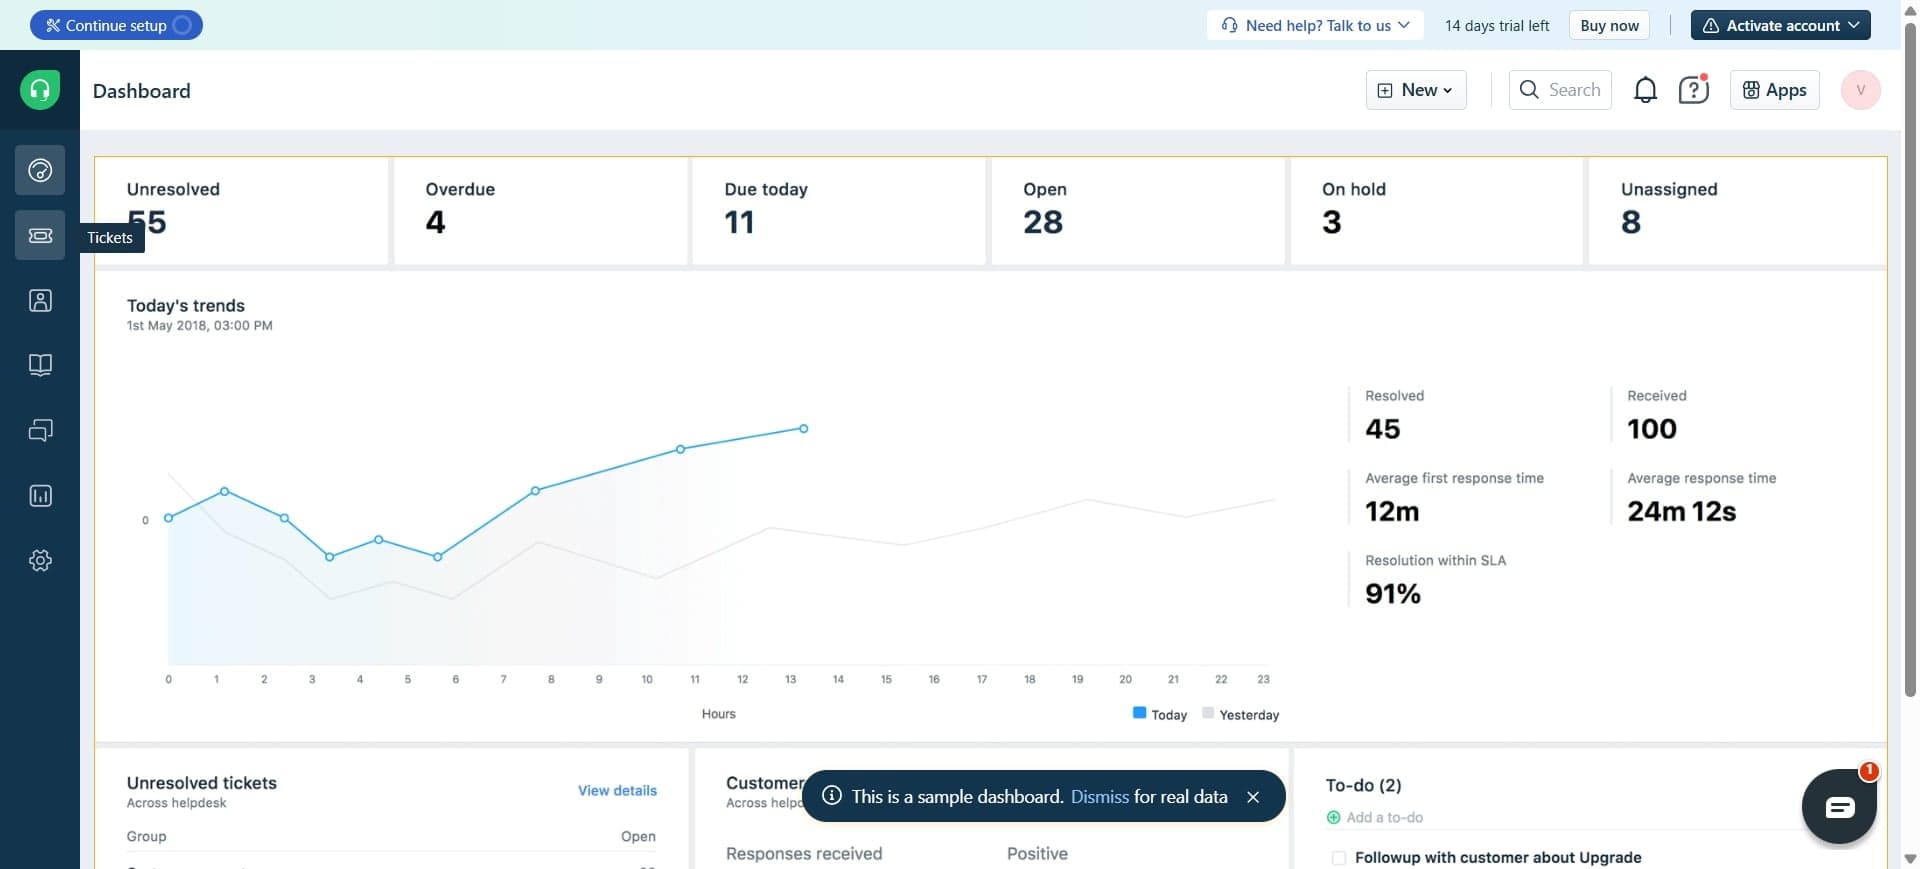
Task: Open the Need help? Talk to us menu
Action: (x=1316, y=26)
